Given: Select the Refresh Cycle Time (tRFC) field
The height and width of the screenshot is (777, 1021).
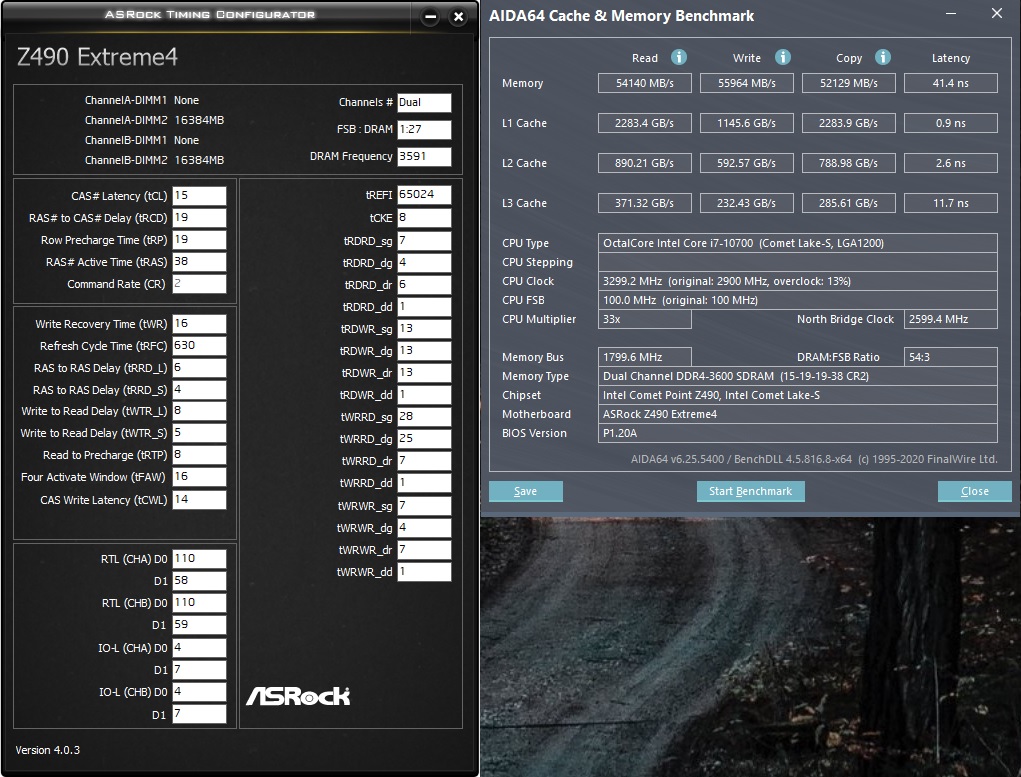Looking at the screenshot, I should (199, 346).
